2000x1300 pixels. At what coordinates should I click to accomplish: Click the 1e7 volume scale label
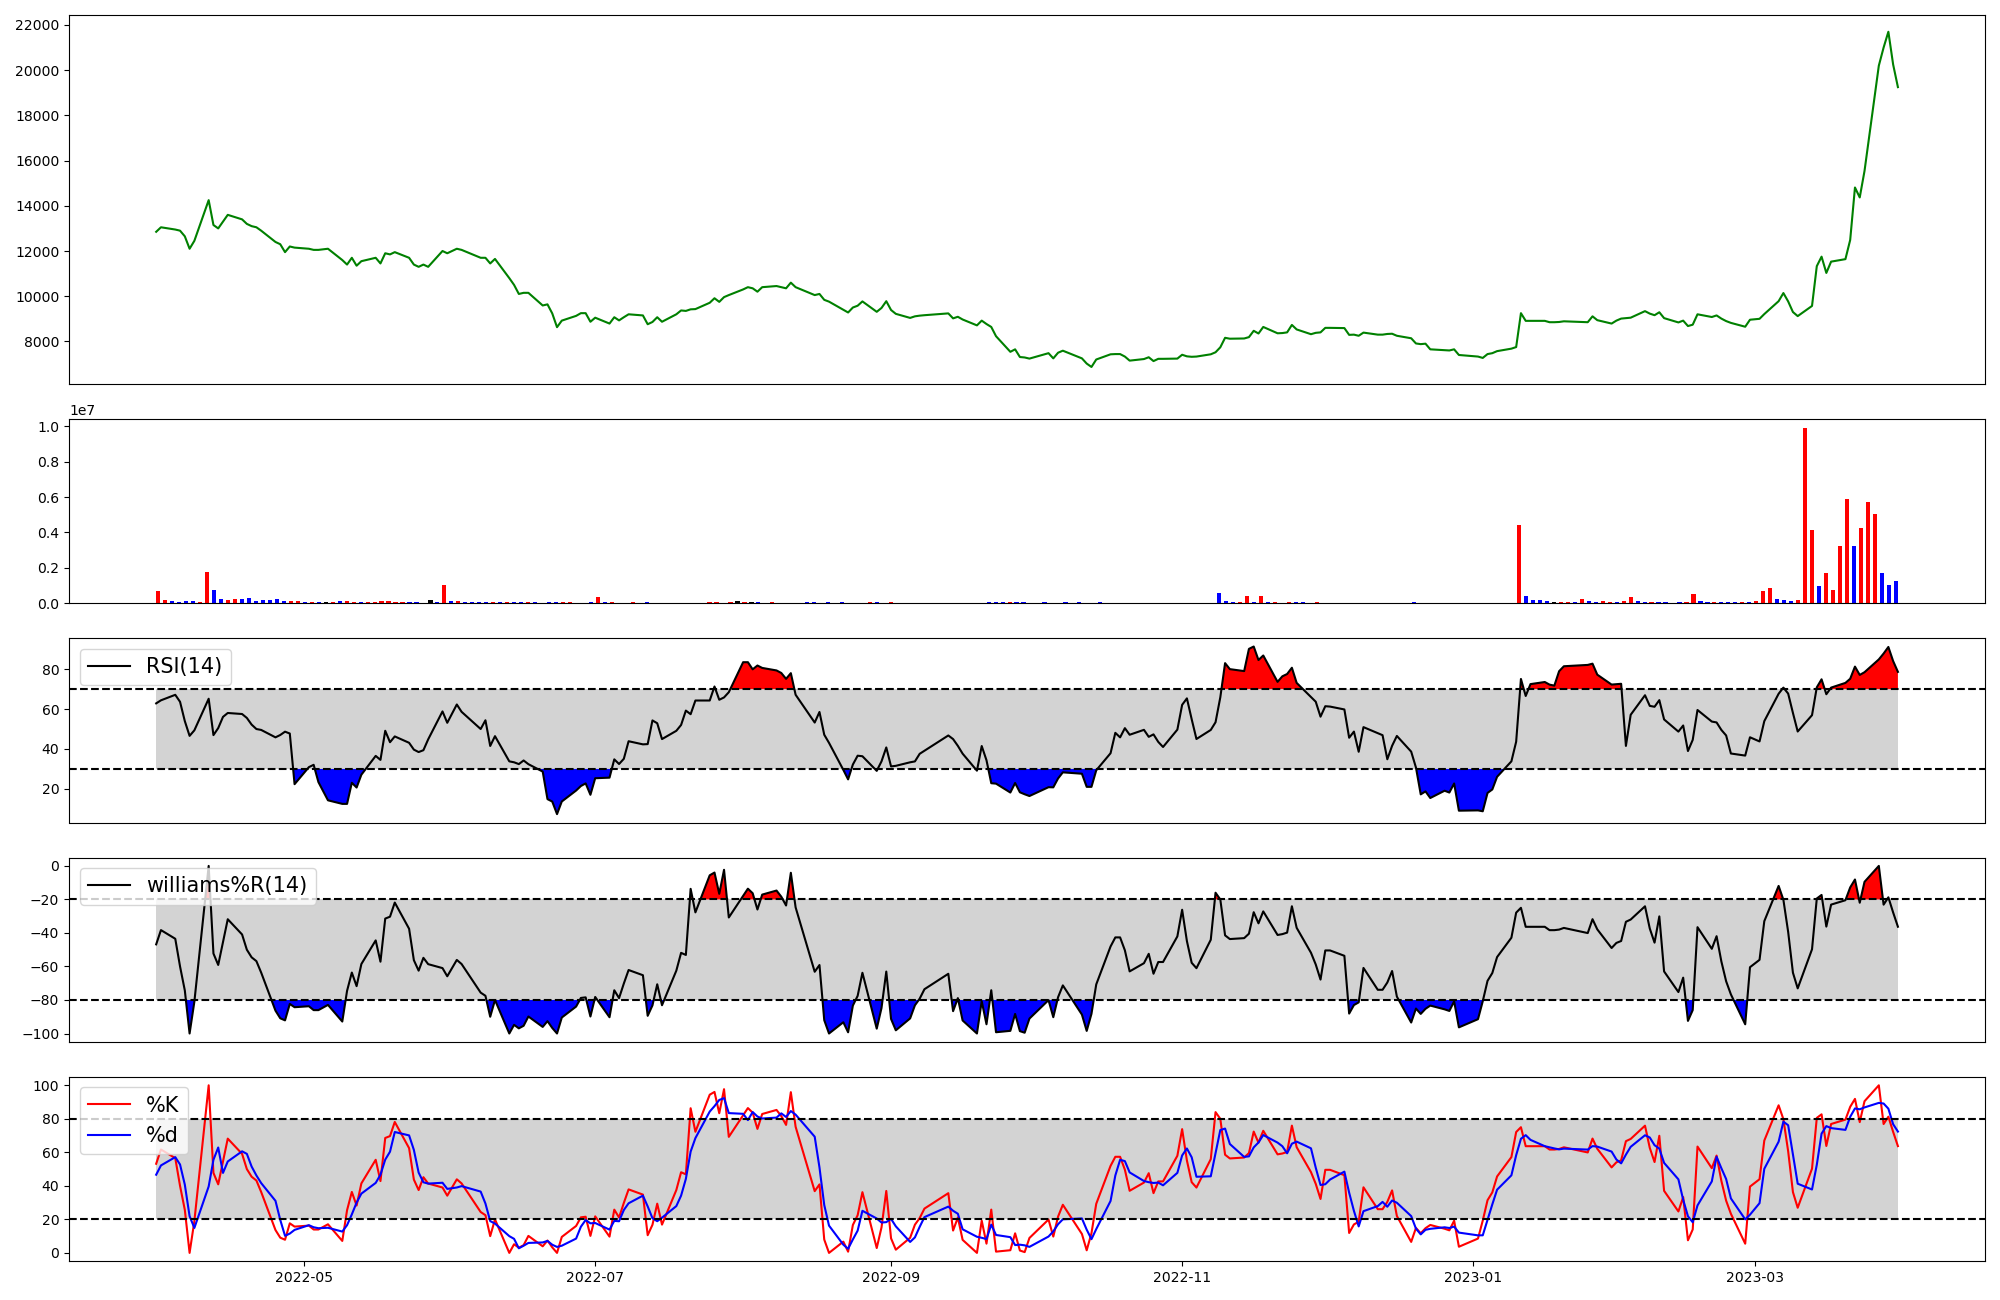[82, 410]
